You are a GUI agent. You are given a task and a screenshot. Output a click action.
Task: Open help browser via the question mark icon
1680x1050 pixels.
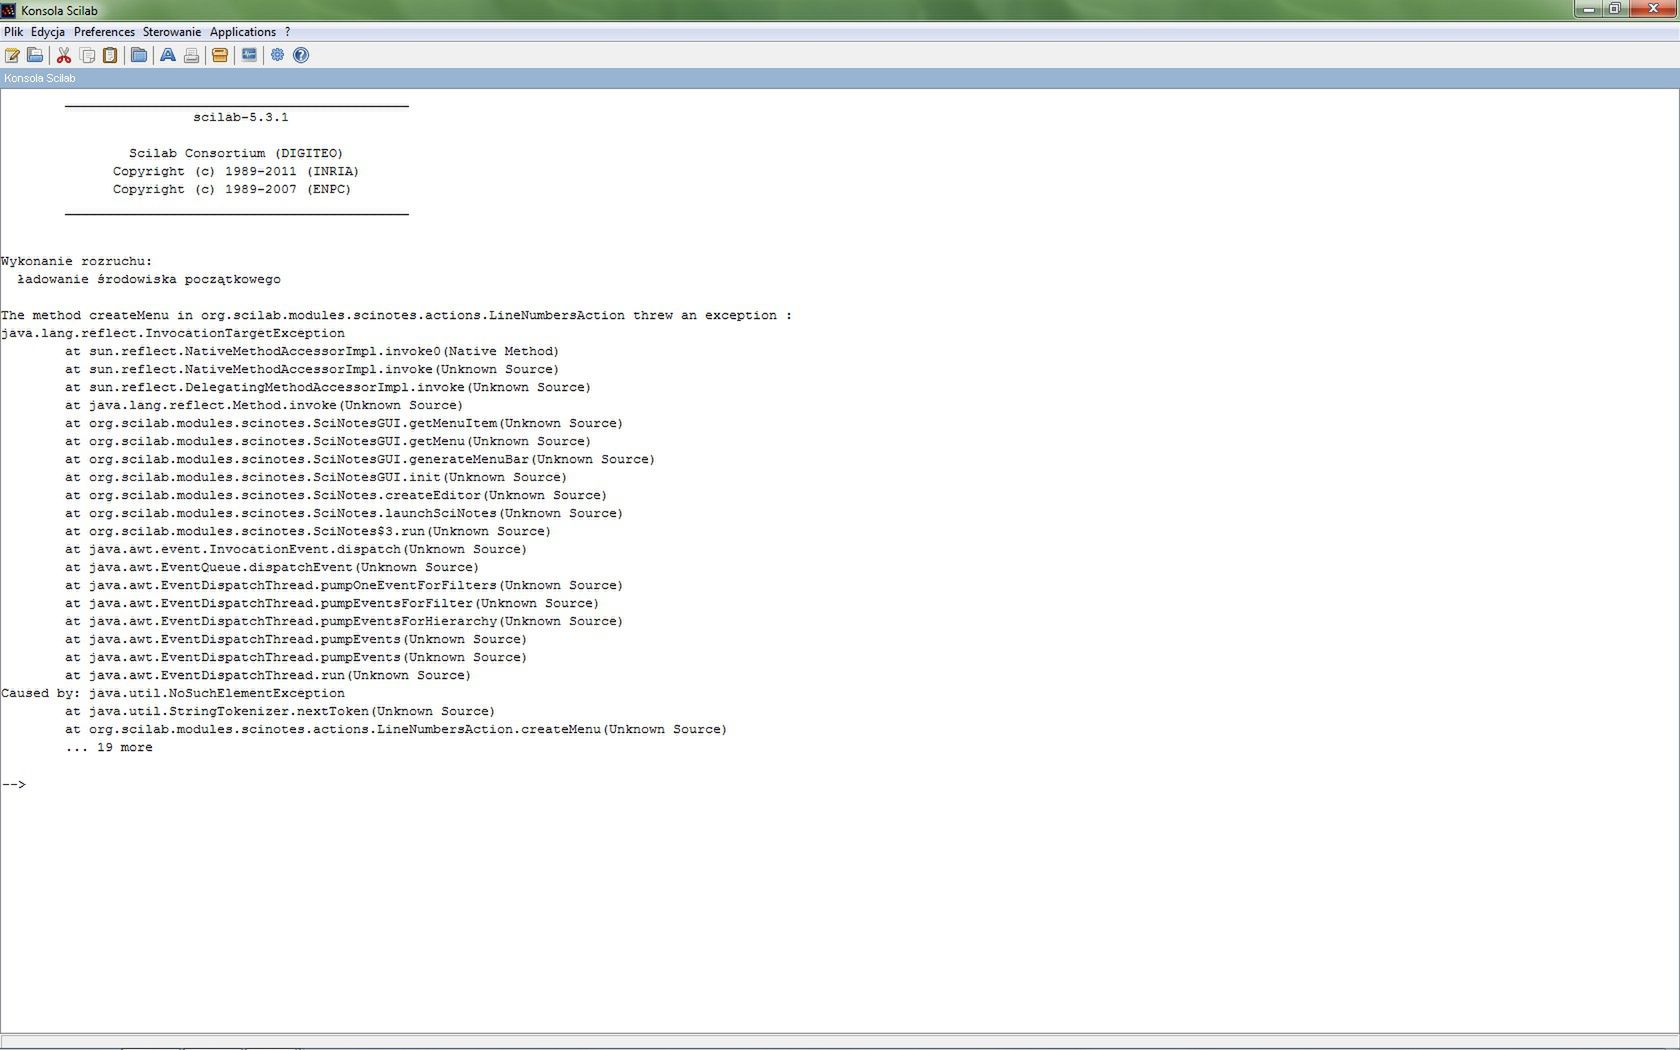(301, 55)
